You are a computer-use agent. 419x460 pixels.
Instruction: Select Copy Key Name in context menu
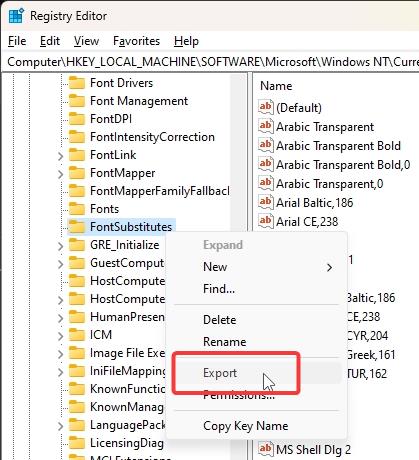coord(257,426)
